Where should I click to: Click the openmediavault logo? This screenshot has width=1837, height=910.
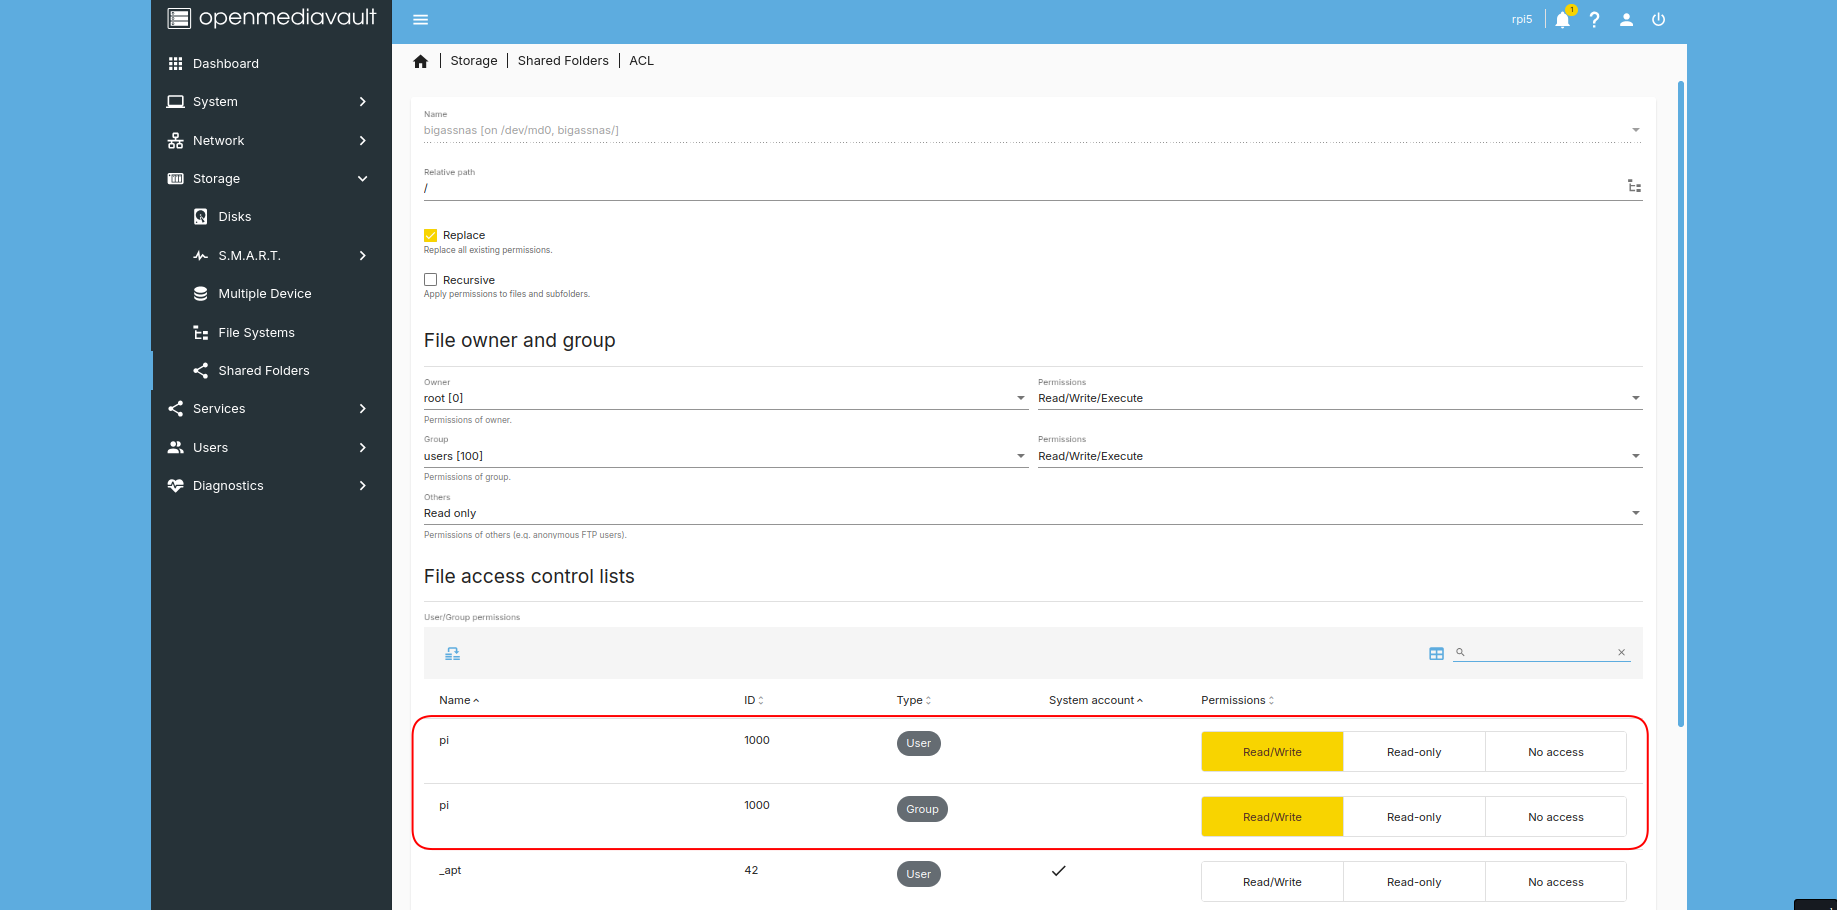[272, 18]
